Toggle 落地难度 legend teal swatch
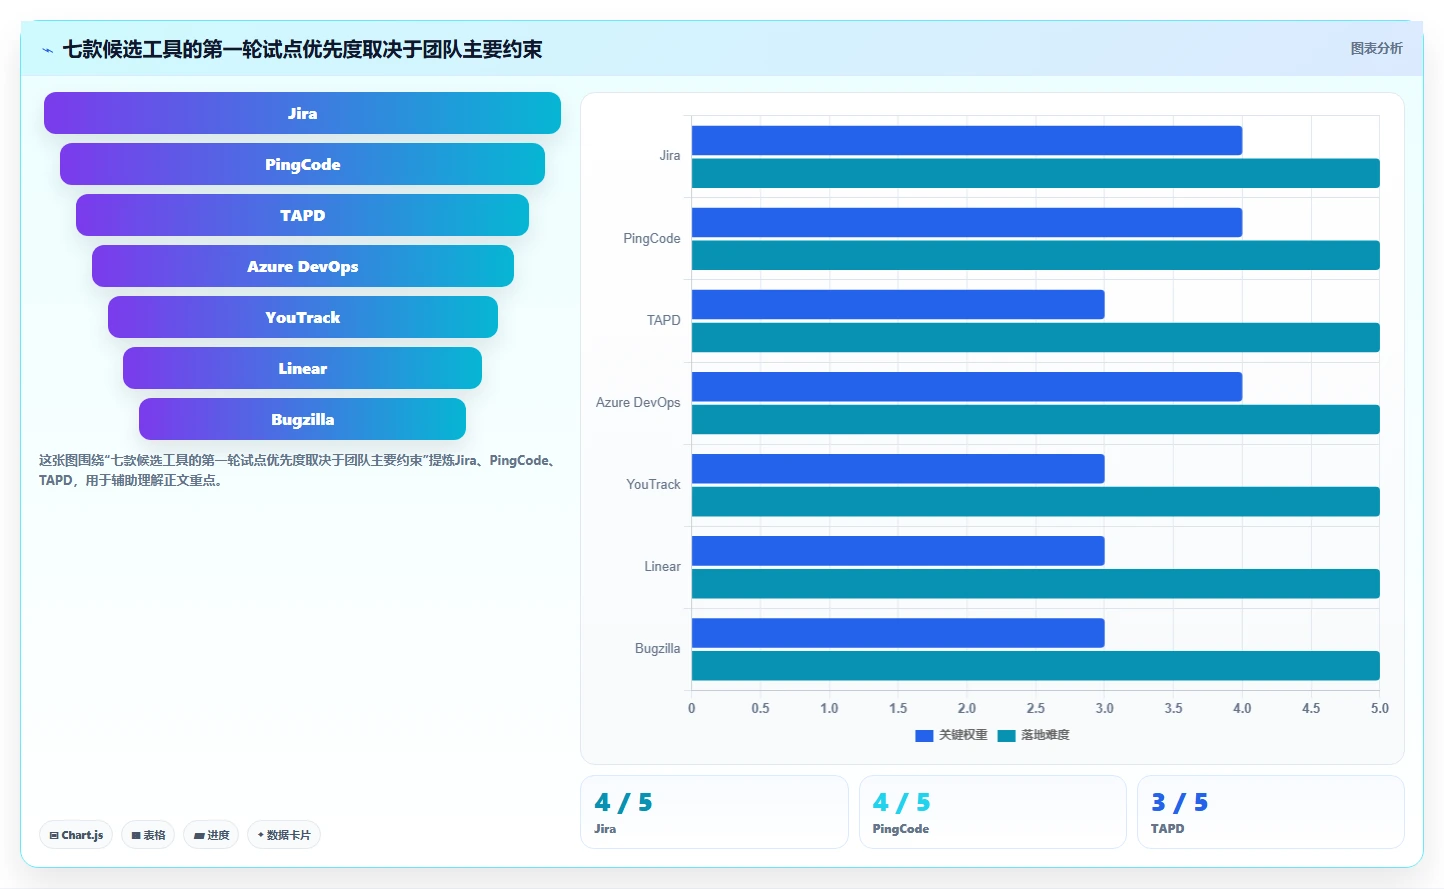The image size is (1444, 889). [x=1006, y=735]
